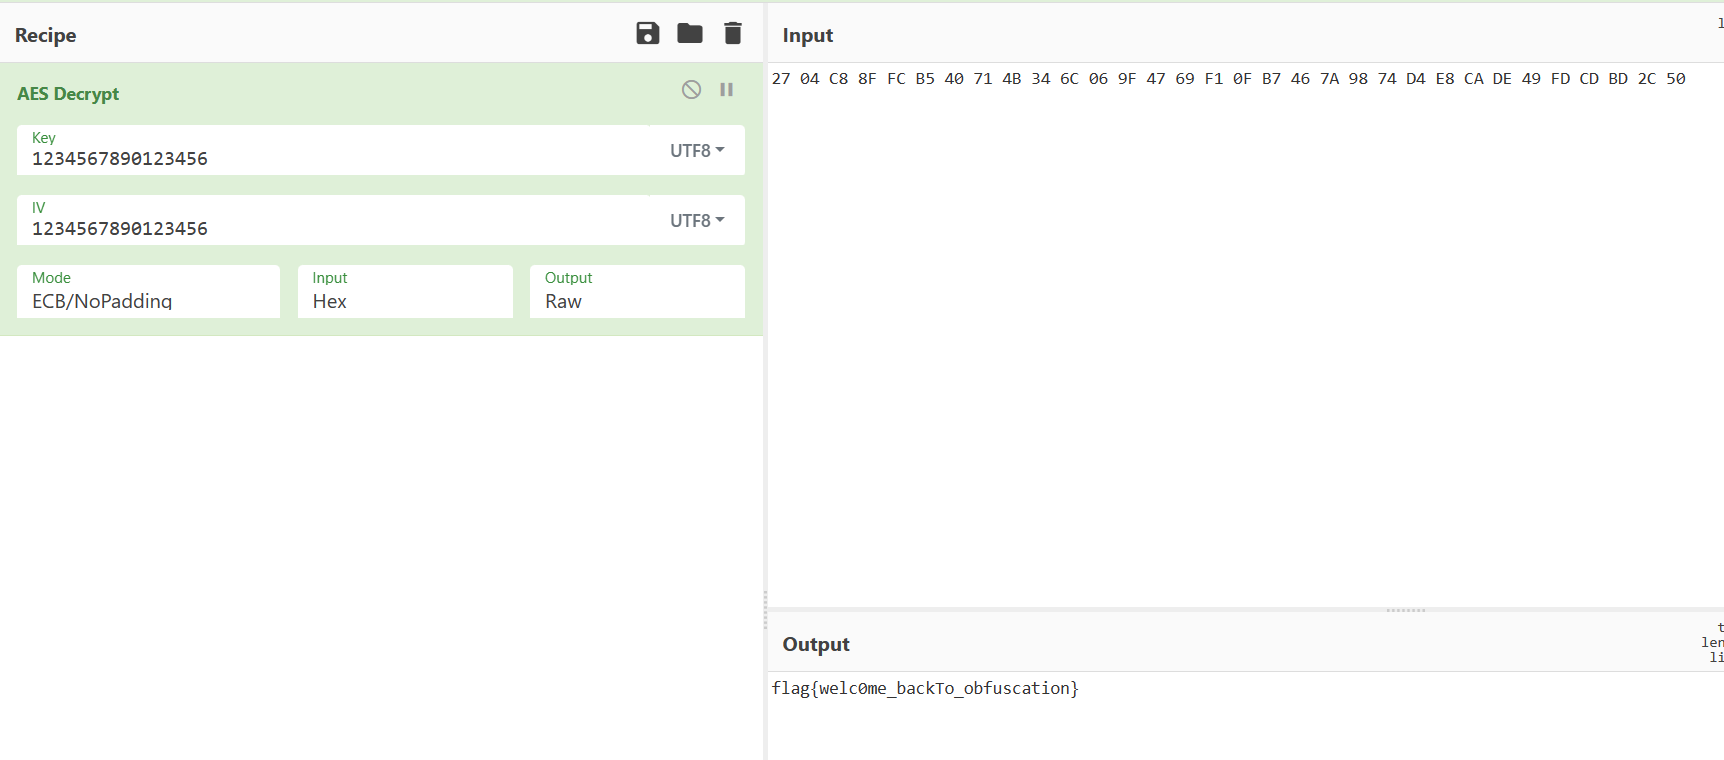Open the Mode ECB/NoPadding dropdown
The height and width of the screenshot is (760, 1724).
coord(148,291)
